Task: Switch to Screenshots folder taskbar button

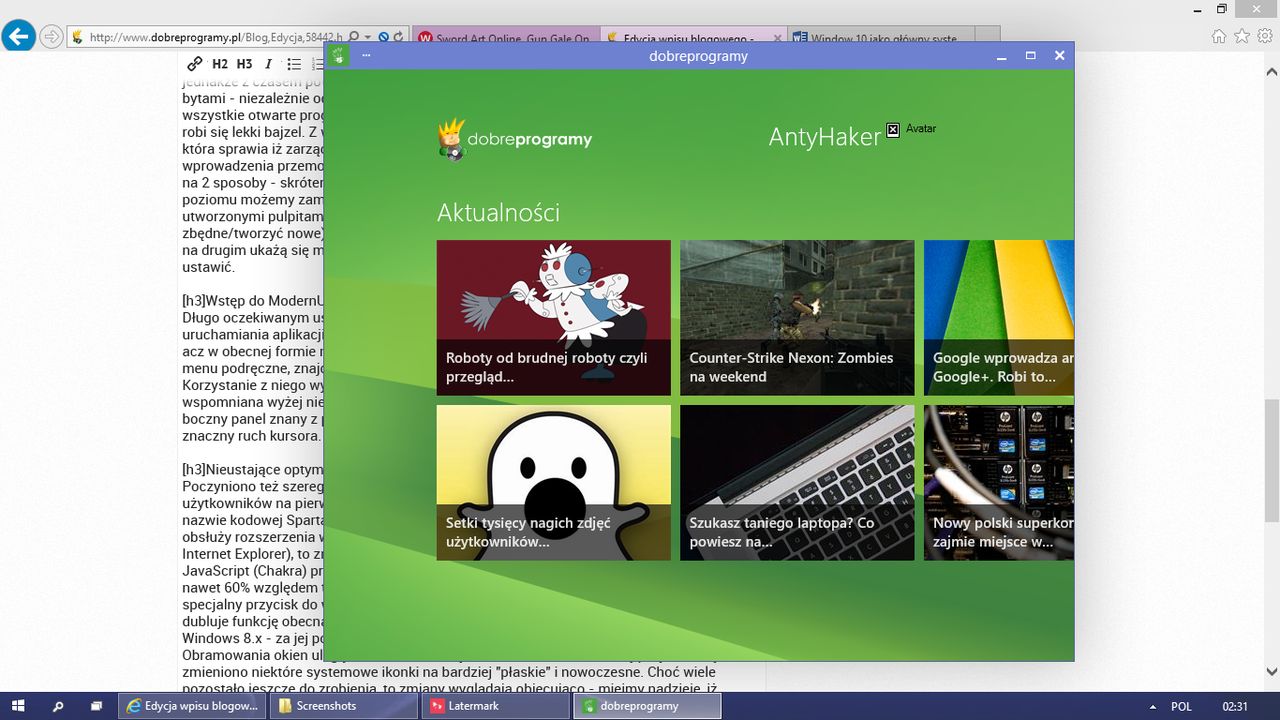Action: [344, 706]
